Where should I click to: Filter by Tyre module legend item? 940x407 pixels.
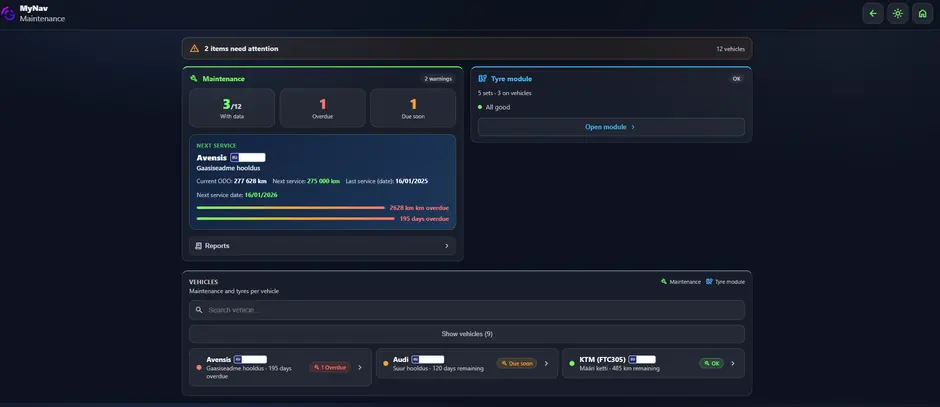tap(725, 282)
